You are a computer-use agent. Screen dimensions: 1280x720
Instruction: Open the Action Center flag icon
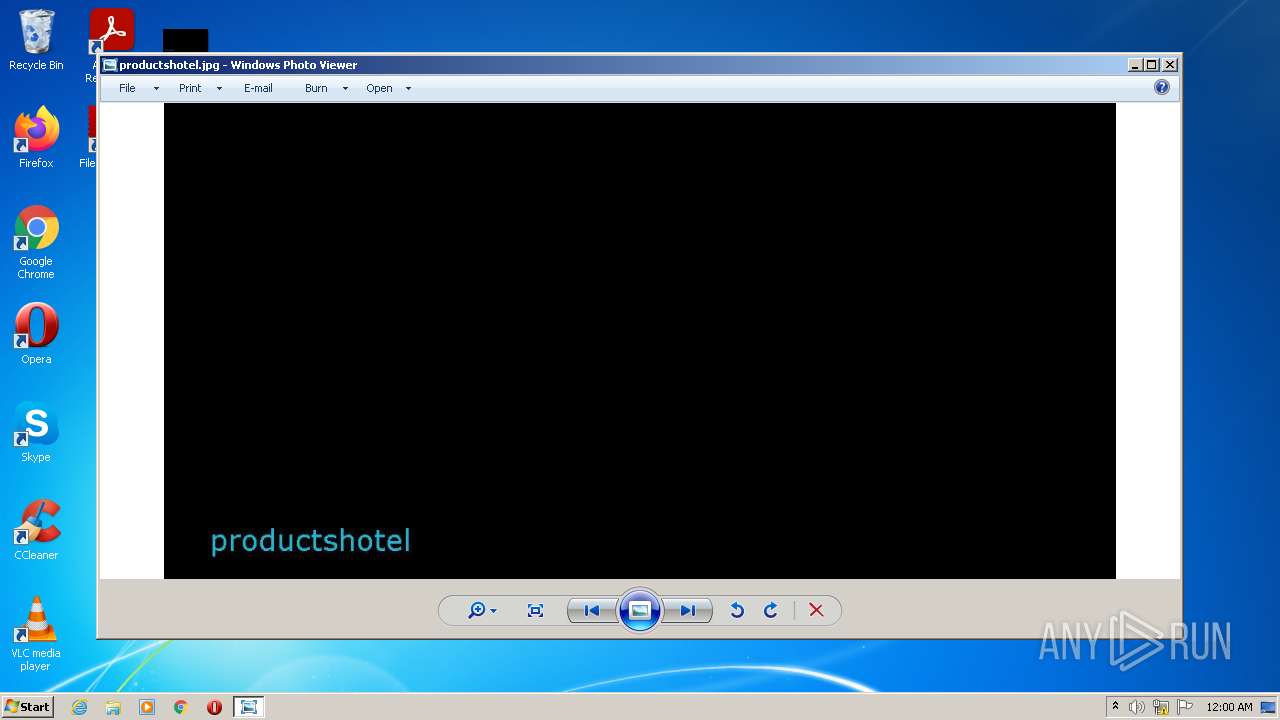pyautogui.click(x=1185, y=707)
